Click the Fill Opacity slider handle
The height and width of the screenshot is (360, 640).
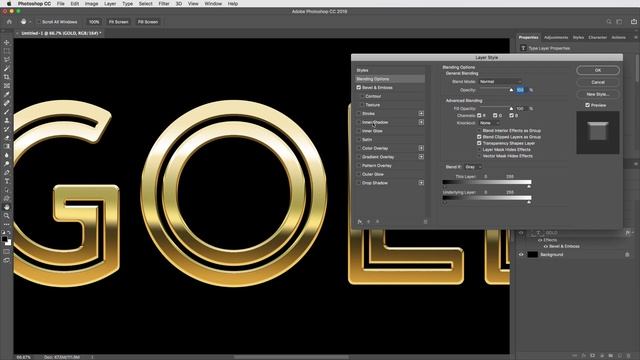511,109
